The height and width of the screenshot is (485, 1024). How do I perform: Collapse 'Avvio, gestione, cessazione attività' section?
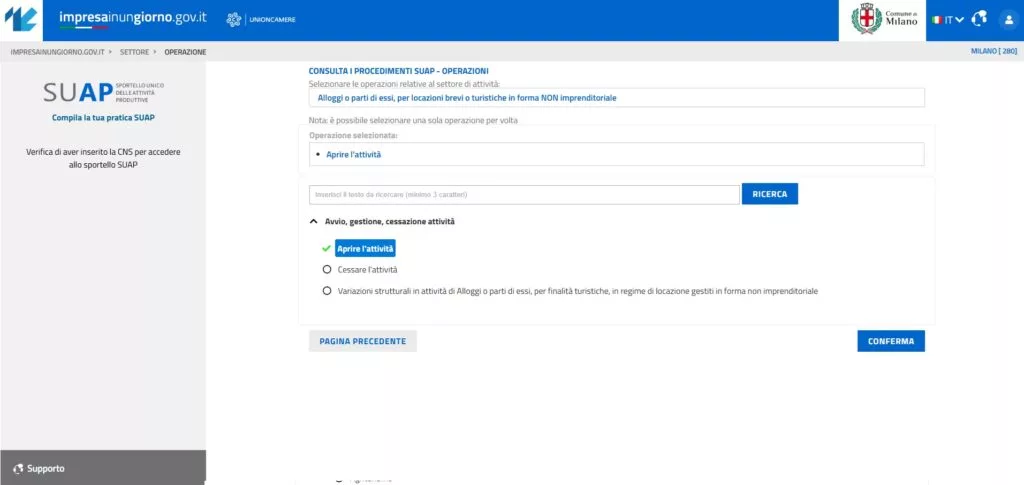[x=314, y=221]
